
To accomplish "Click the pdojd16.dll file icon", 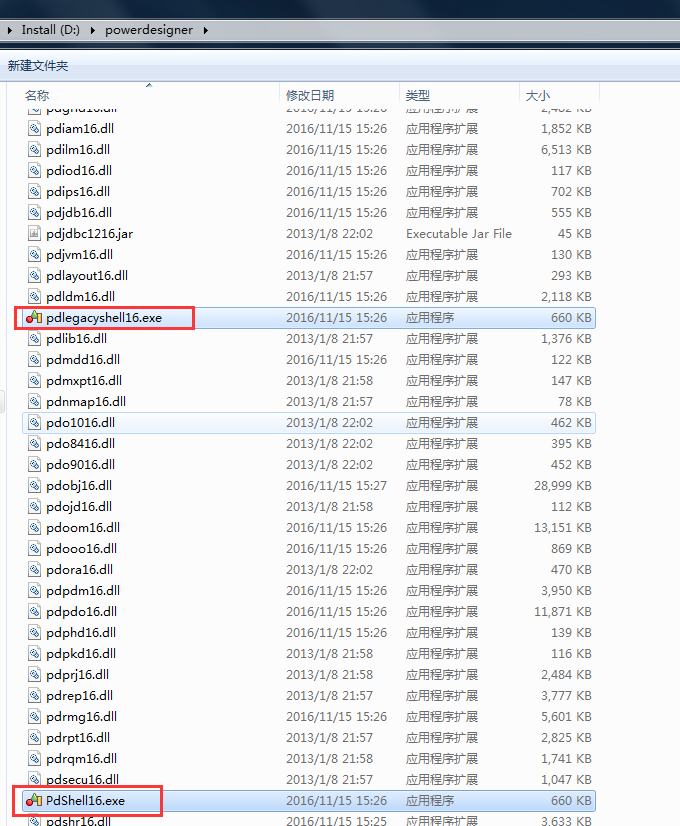I will coord(34,507).
